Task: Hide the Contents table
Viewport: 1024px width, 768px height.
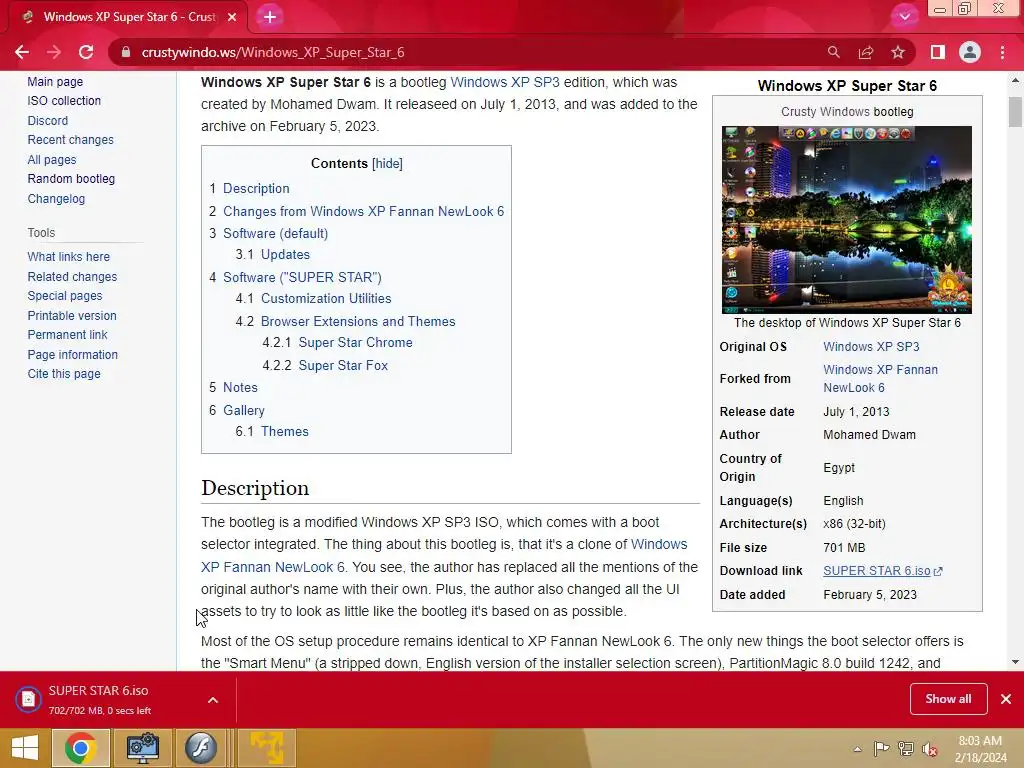Action: point(387,163)
